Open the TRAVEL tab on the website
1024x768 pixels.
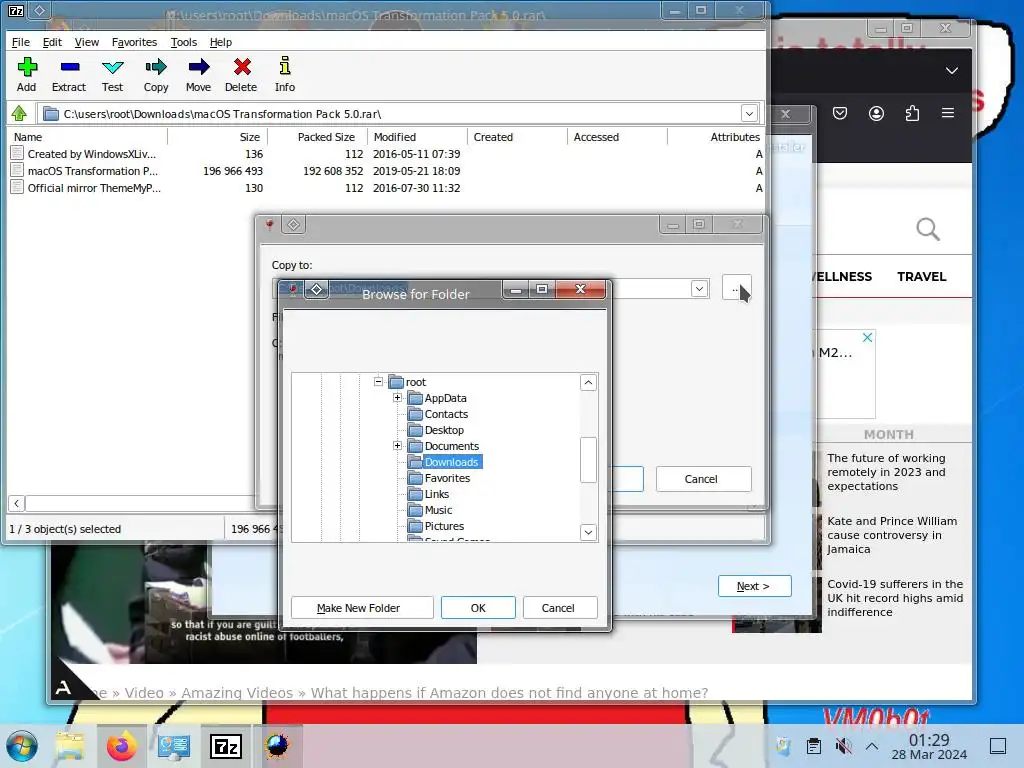tap(921, 277)
